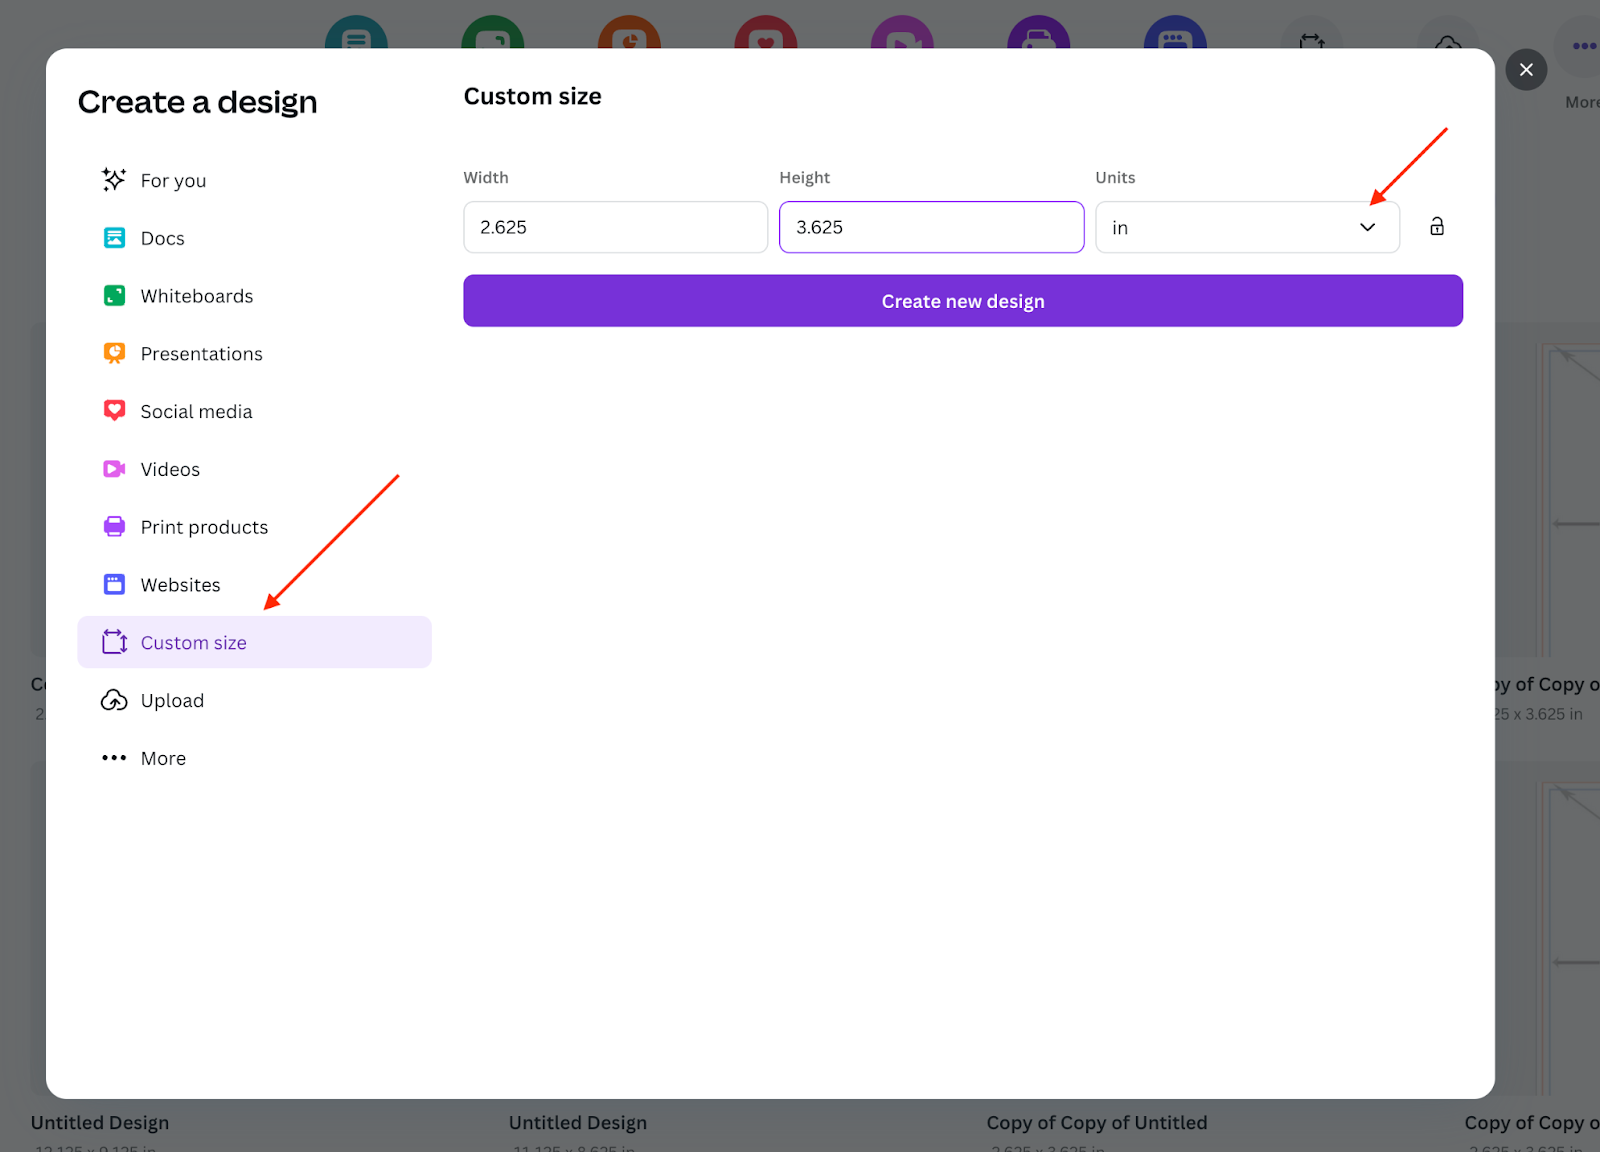Click the orange Presentations shortcut behind the dialog

tap(629, 34)
